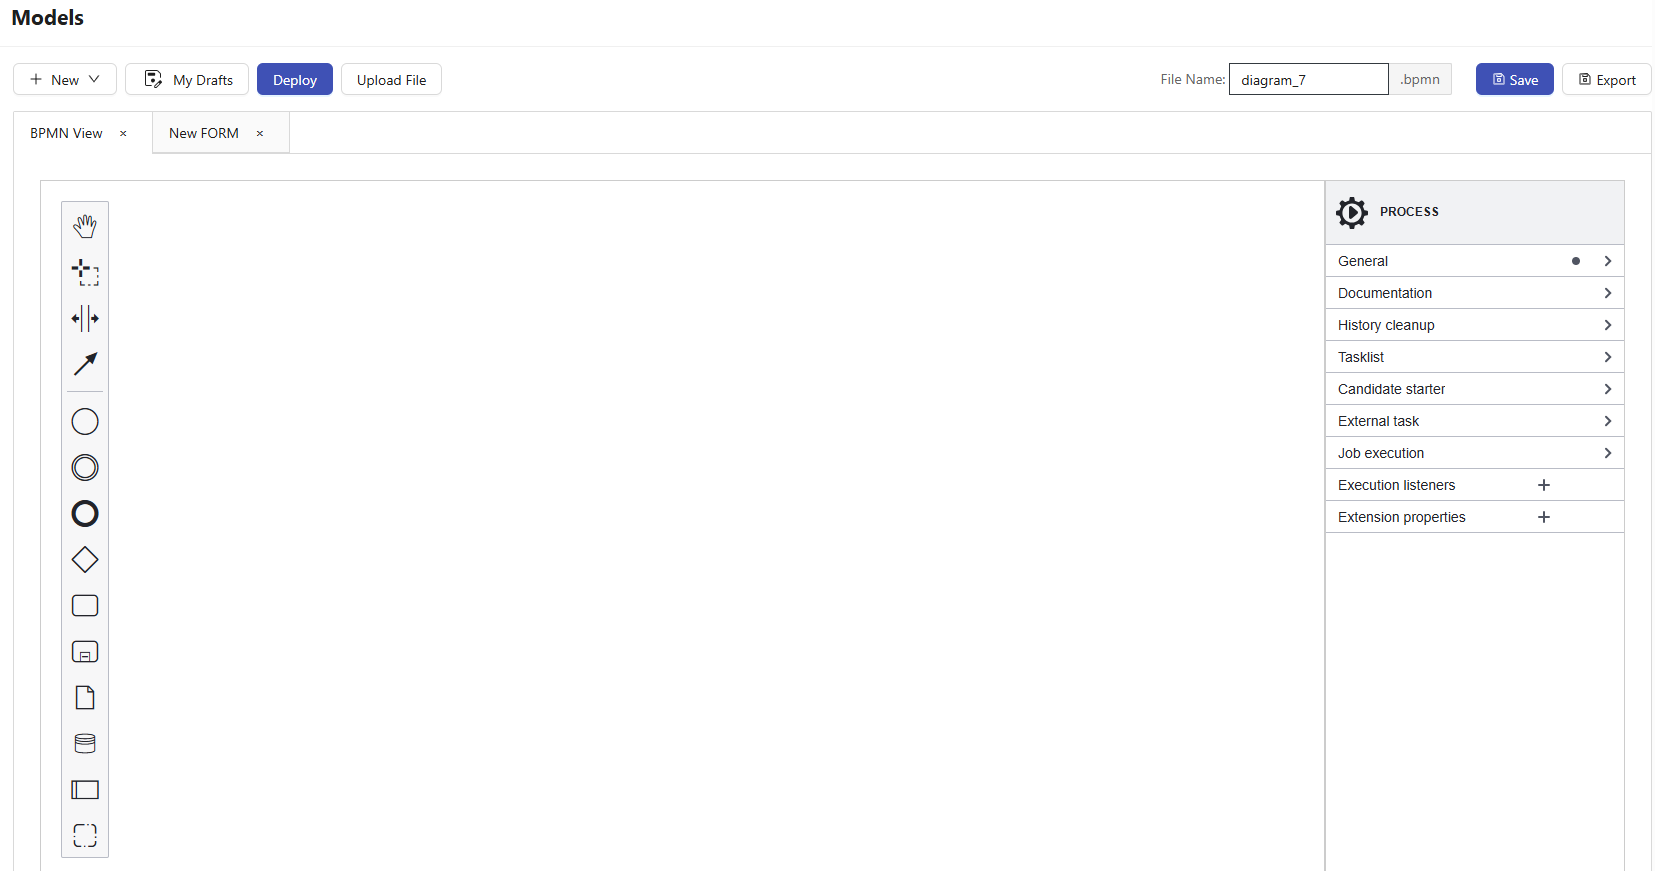Create an end event bold circle

click(85, 514)
